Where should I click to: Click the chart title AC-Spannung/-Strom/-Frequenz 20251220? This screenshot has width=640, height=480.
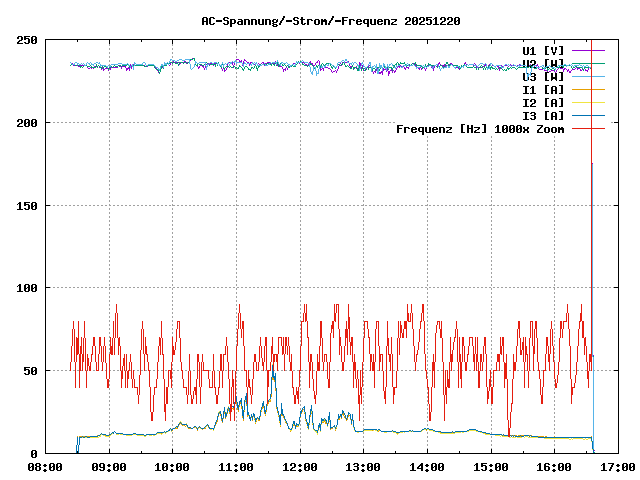(317, 20)
